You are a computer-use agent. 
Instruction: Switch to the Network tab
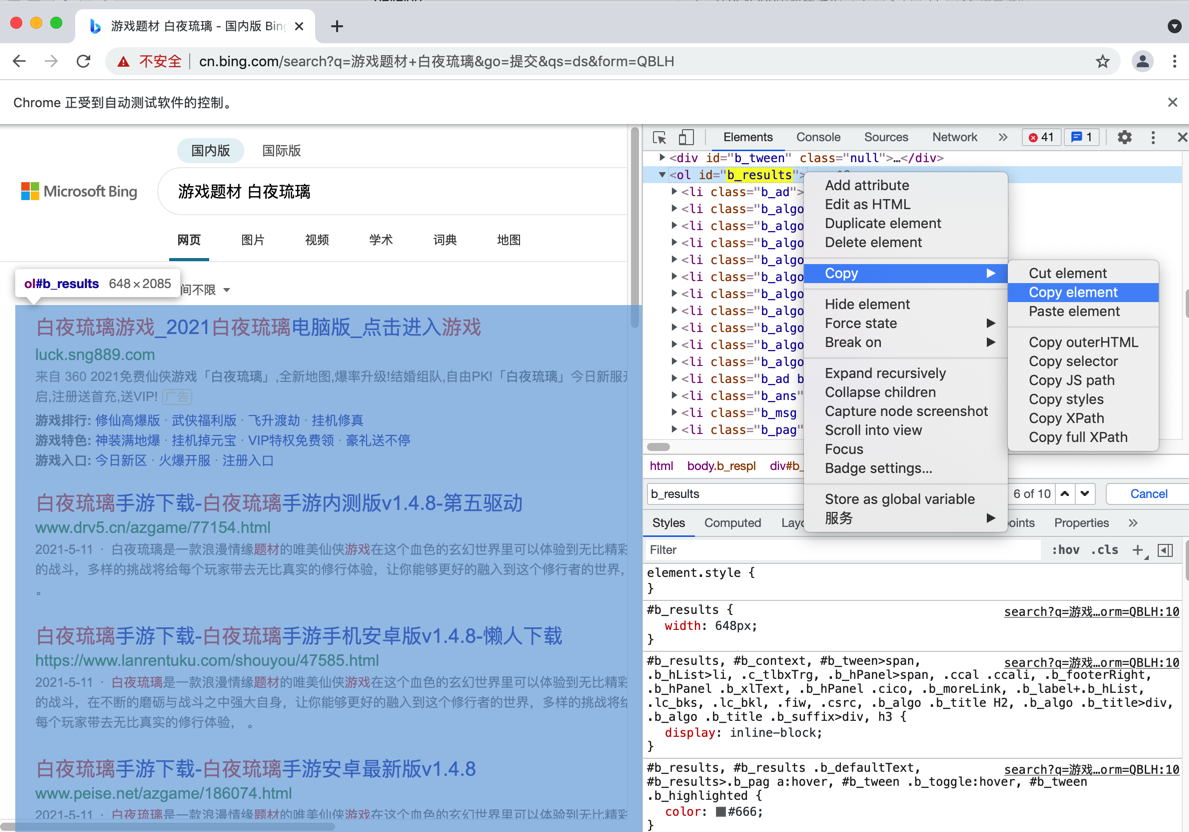[955, 137]
